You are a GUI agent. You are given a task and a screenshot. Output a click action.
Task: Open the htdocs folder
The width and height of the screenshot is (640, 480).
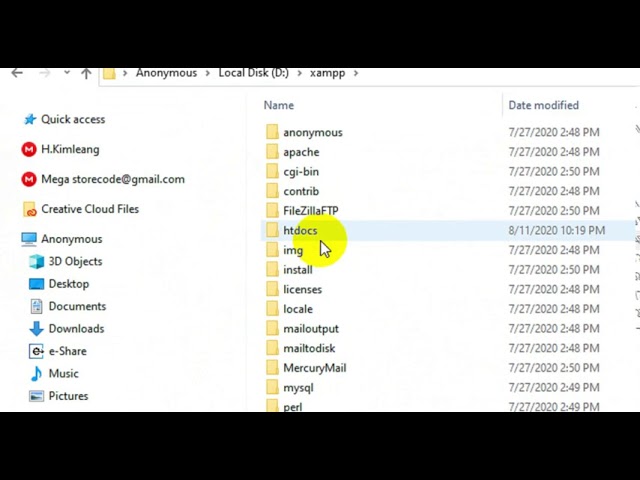300,230
